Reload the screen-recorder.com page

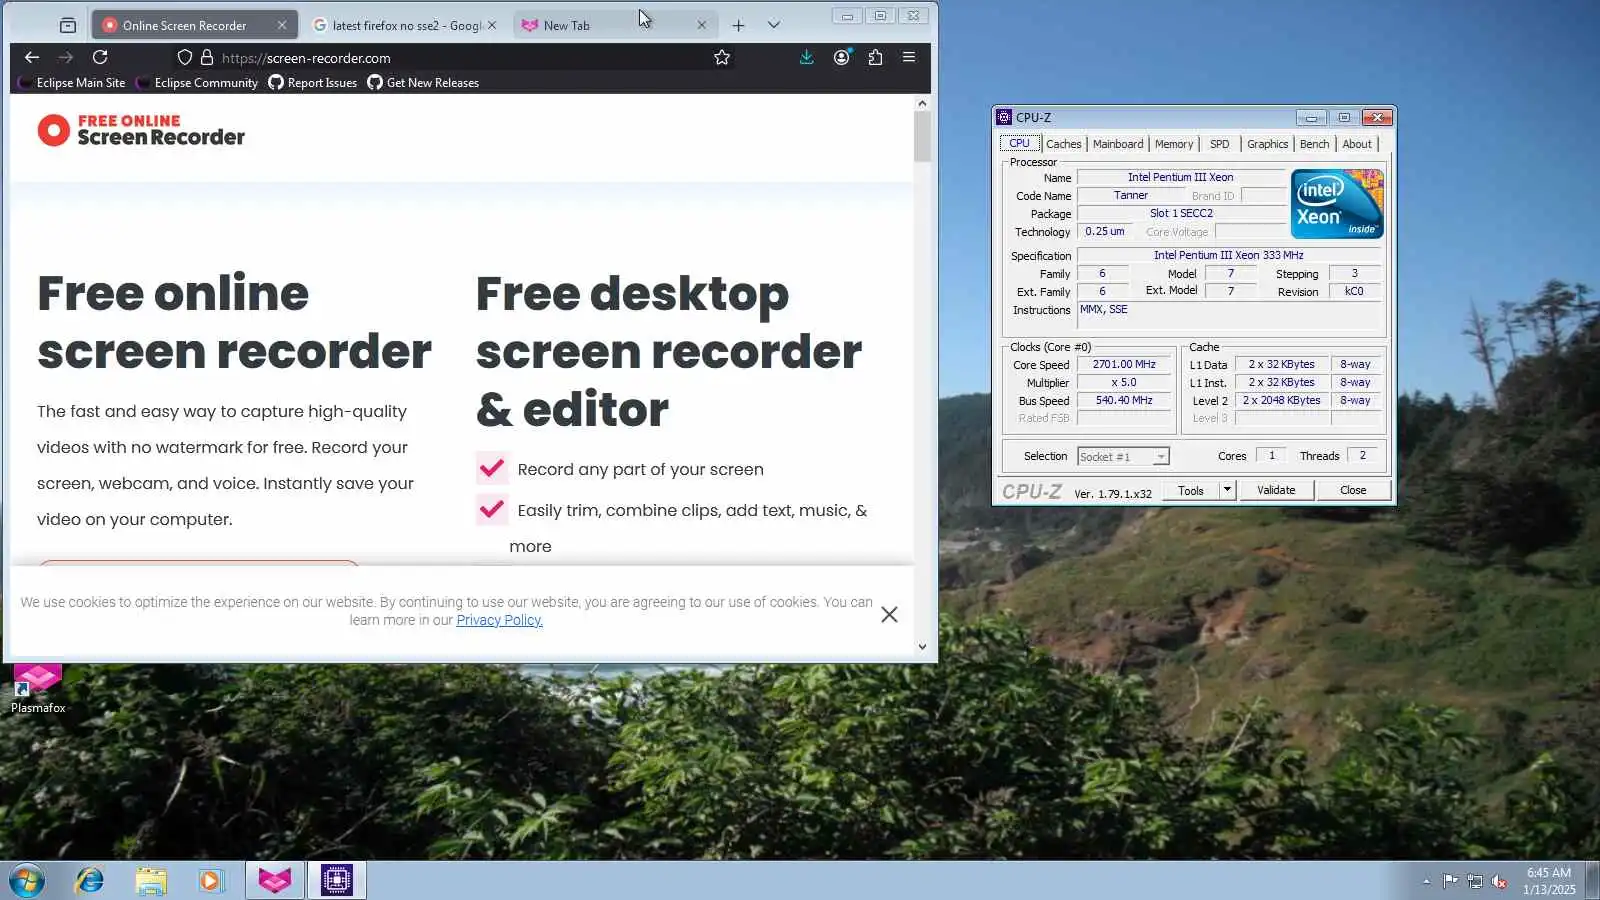click(x=100, y=57)
